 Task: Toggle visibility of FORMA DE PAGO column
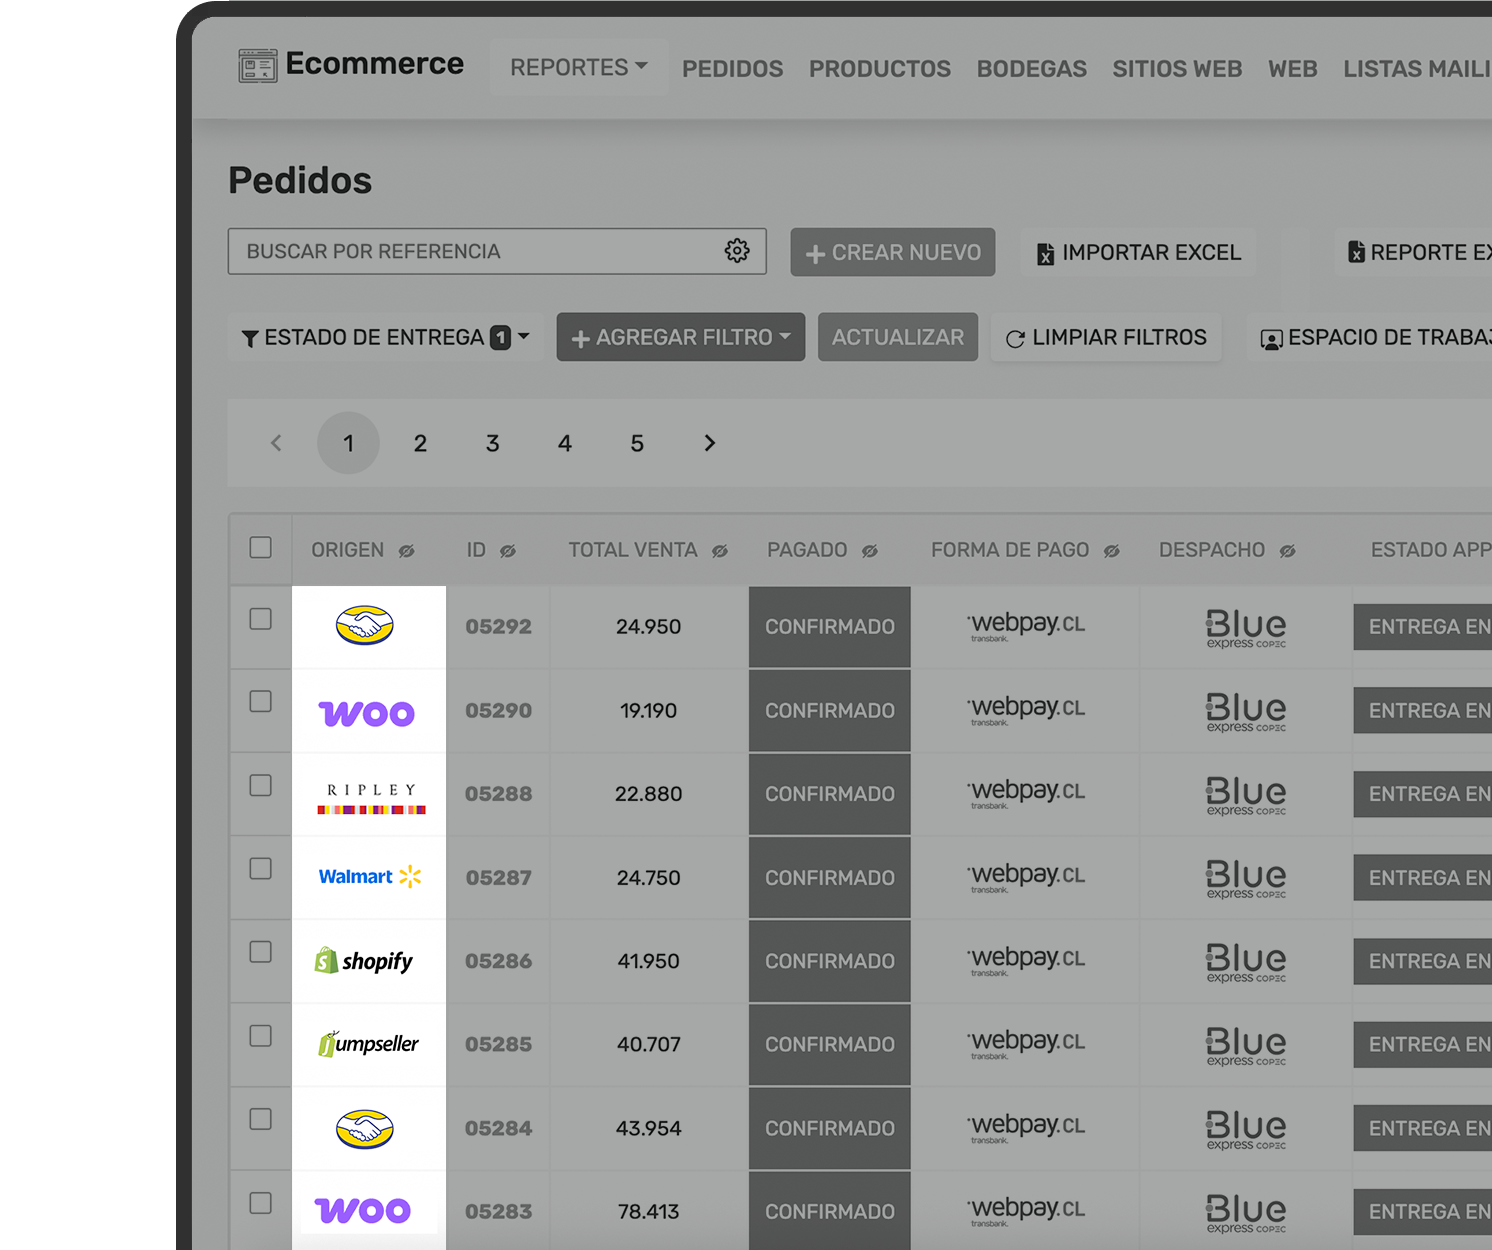pyautogui.click(x=1111, y=551)
